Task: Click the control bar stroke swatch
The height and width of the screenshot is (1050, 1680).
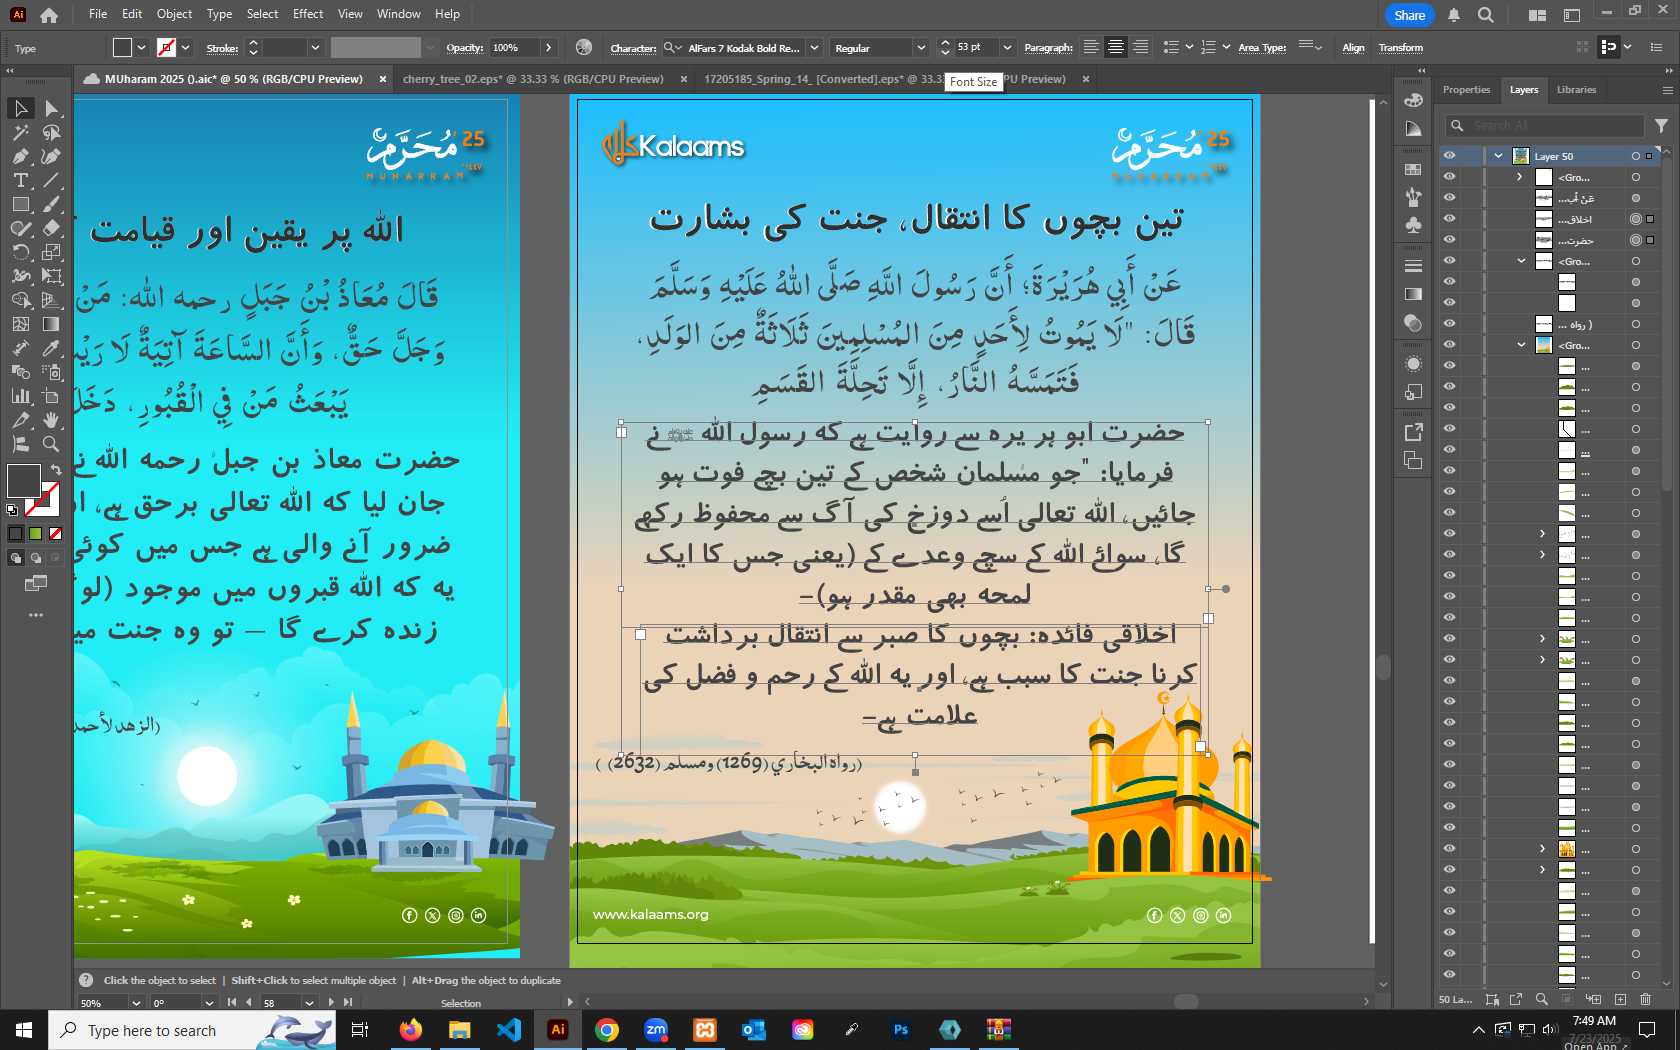Action: (x=167, y=47)
